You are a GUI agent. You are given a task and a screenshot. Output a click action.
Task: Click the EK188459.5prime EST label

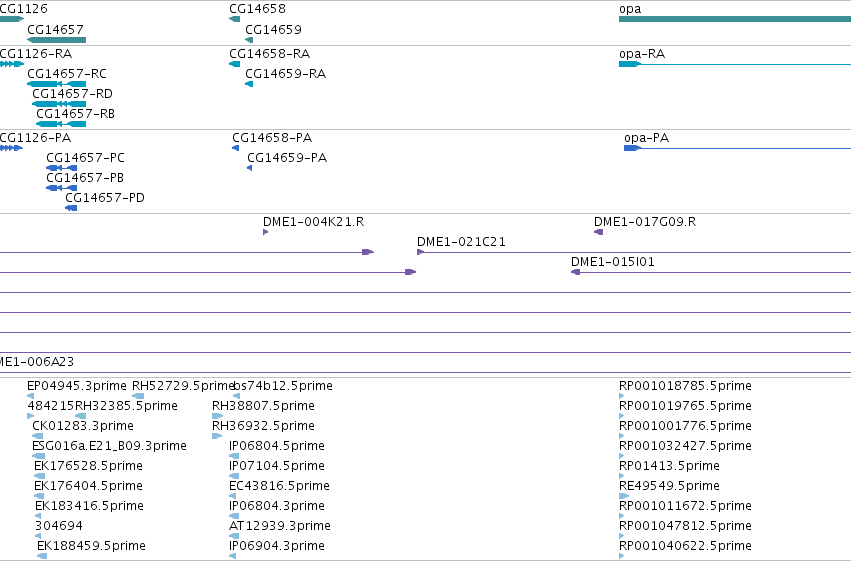[x=91, y=546]
